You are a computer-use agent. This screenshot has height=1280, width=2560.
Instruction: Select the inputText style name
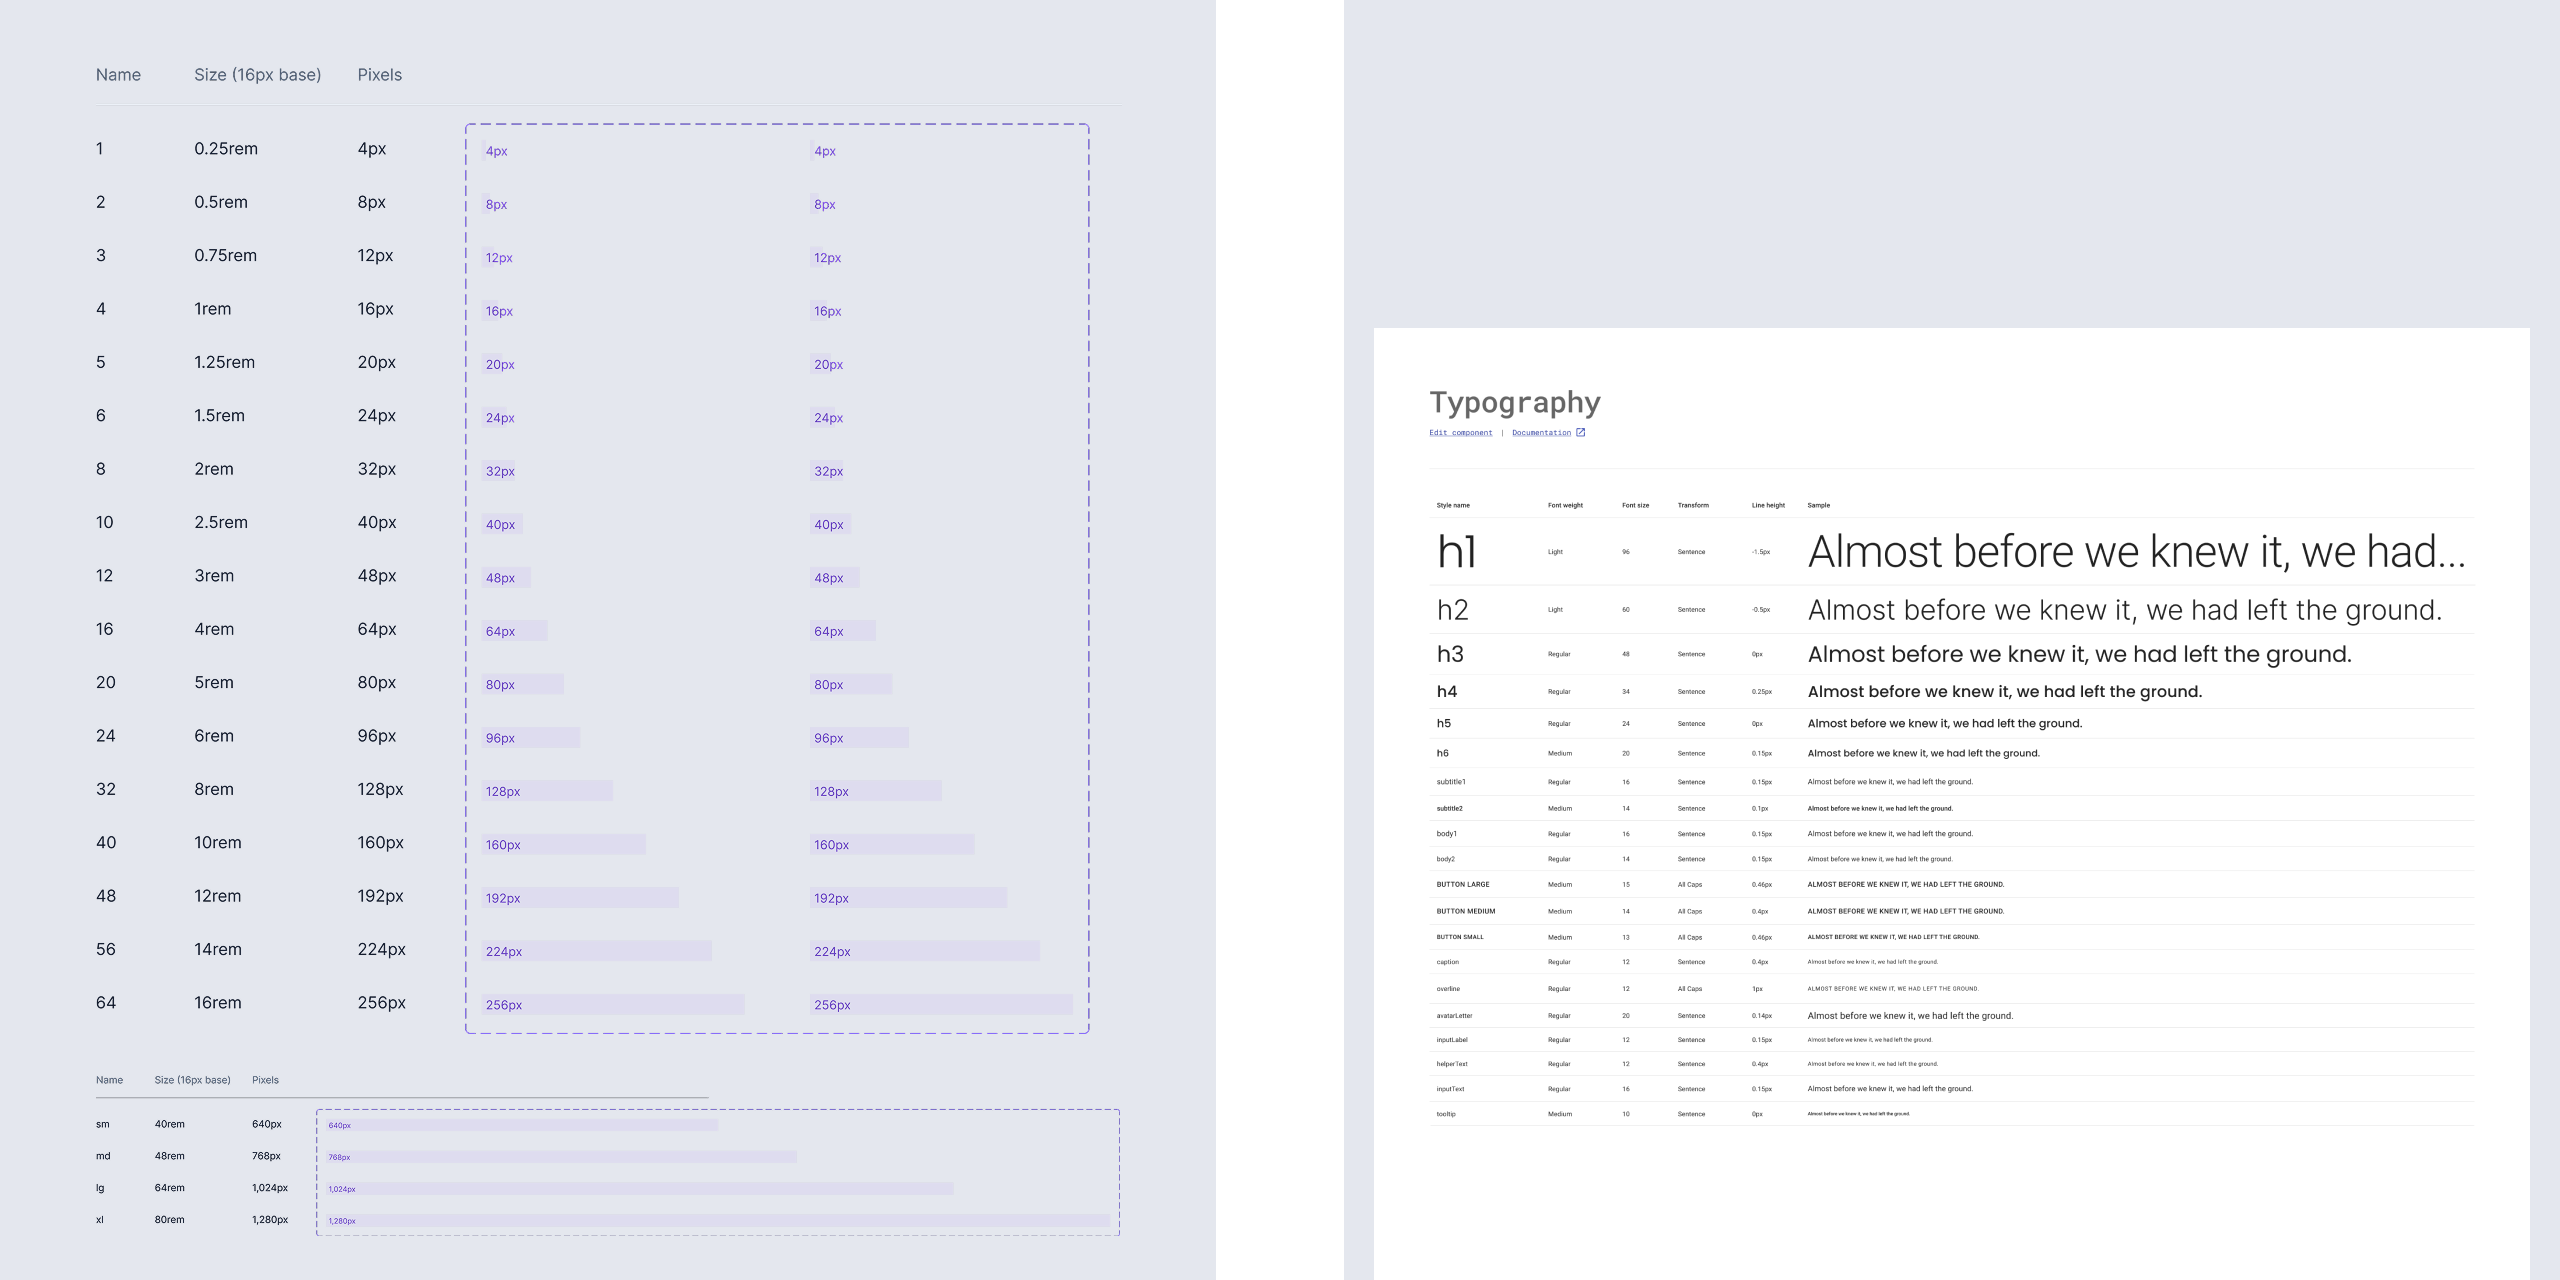(1450, 1089)
